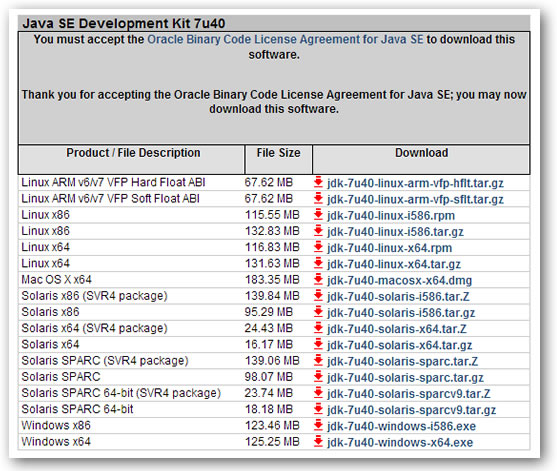
Task: Click download arrow icon for jdk-7u40-solaris-x64.tar.Z
Action: (318, 328)
